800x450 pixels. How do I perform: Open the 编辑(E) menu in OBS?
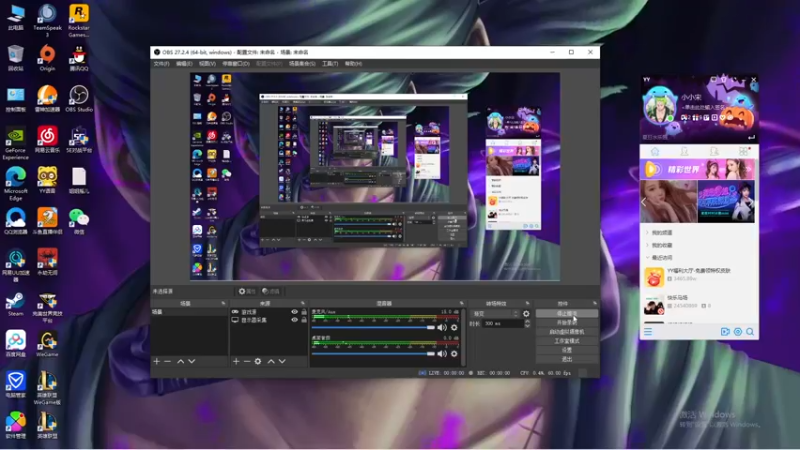coord(184,64)
